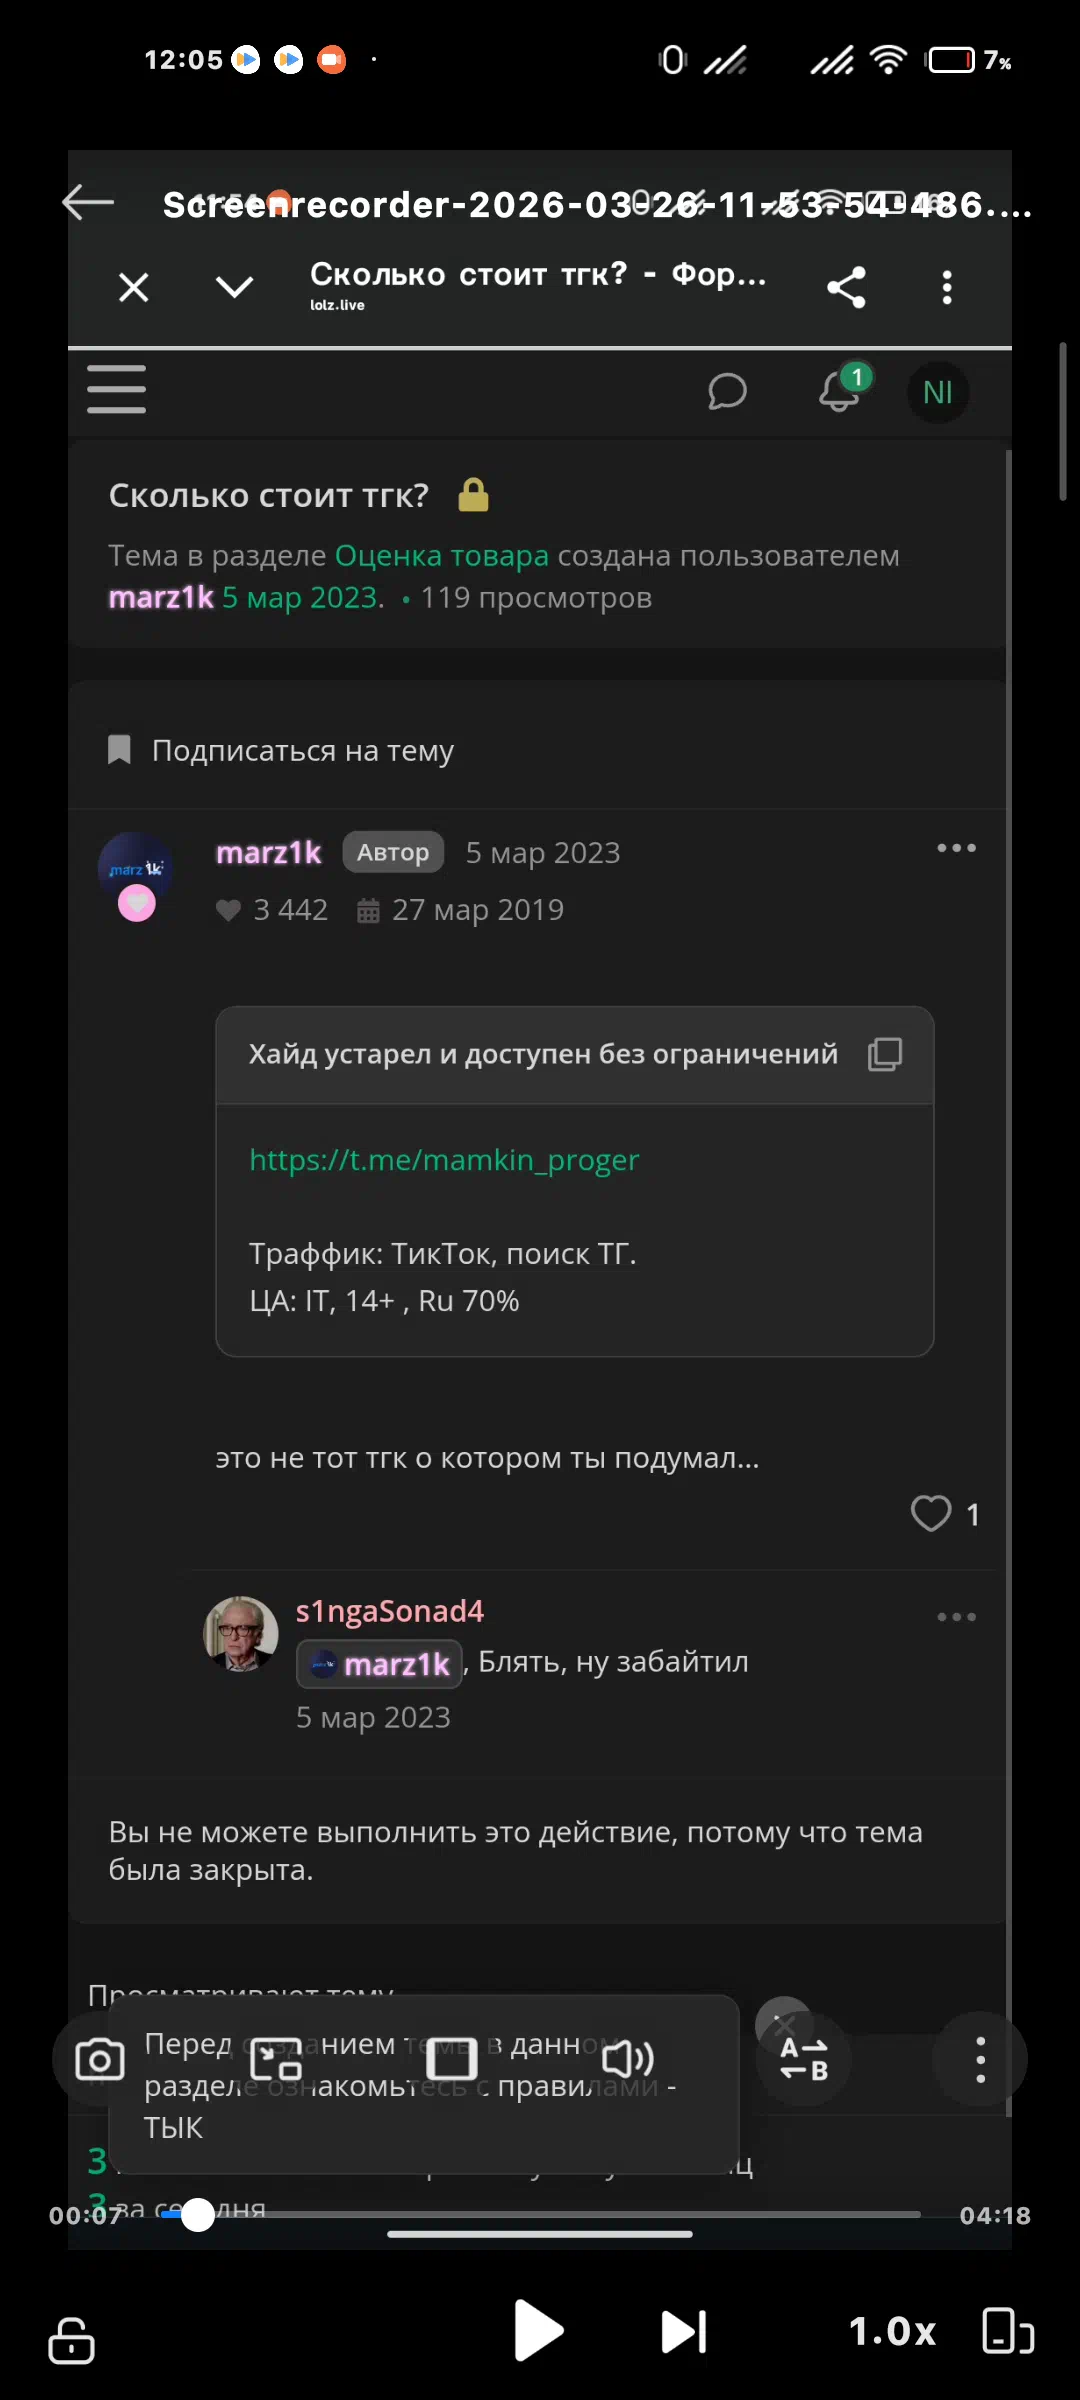Image resolution: width=1080 pixels, height=2400 pixels.
Task: Expand the browser tab chevron dropdown
Action: 234,288
